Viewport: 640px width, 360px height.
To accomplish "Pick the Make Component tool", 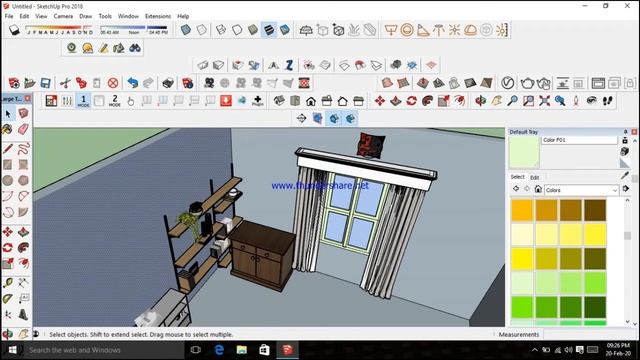I will (x=23, y=113).
